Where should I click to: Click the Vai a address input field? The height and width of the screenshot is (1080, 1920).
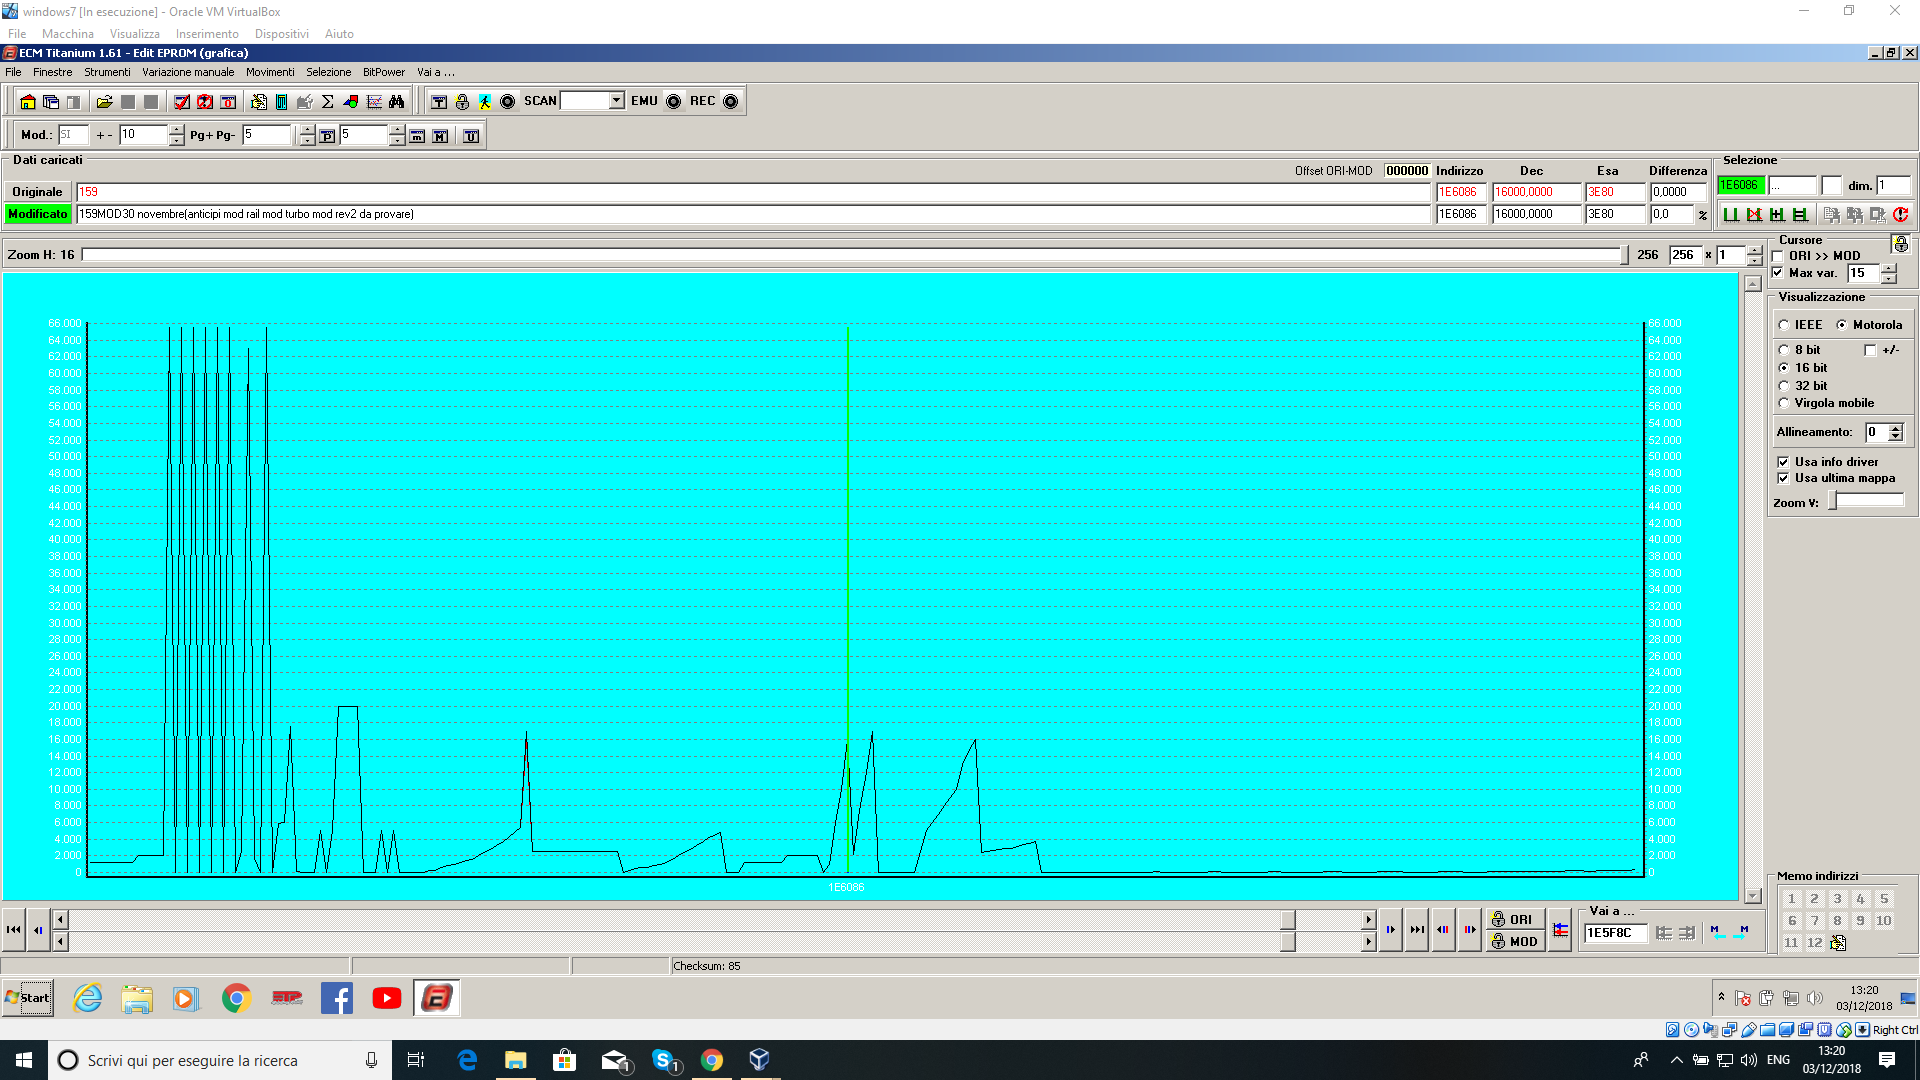click(1614, 933)
